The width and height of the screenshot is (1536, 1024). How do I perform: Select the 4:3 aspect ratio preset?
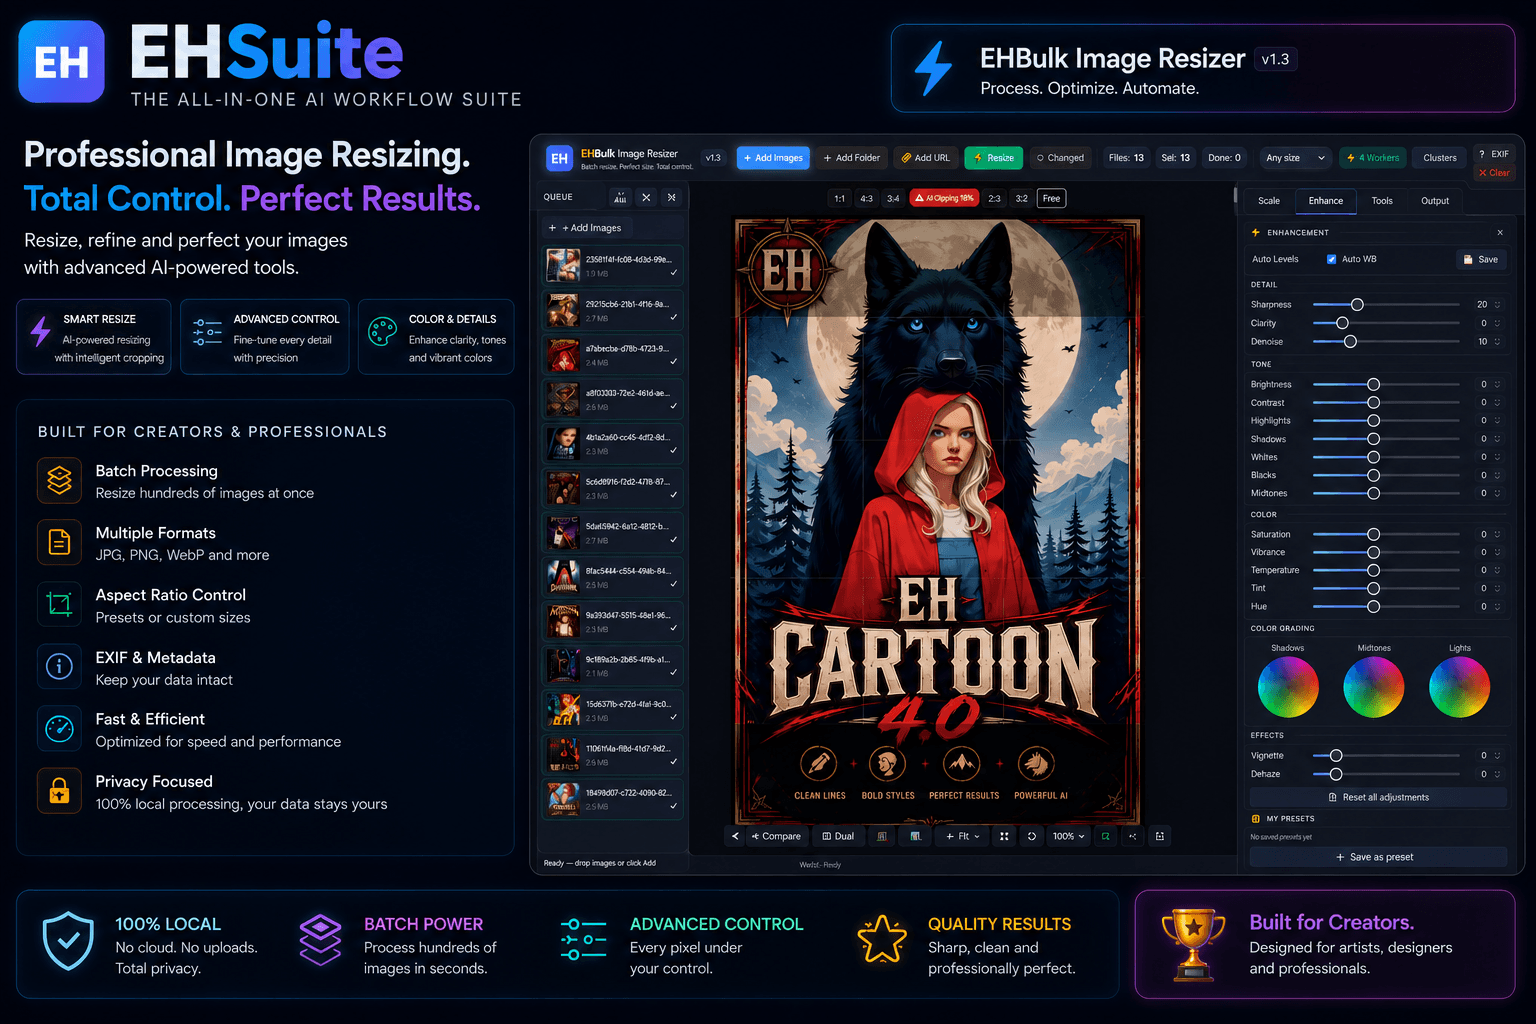[866, 198]
